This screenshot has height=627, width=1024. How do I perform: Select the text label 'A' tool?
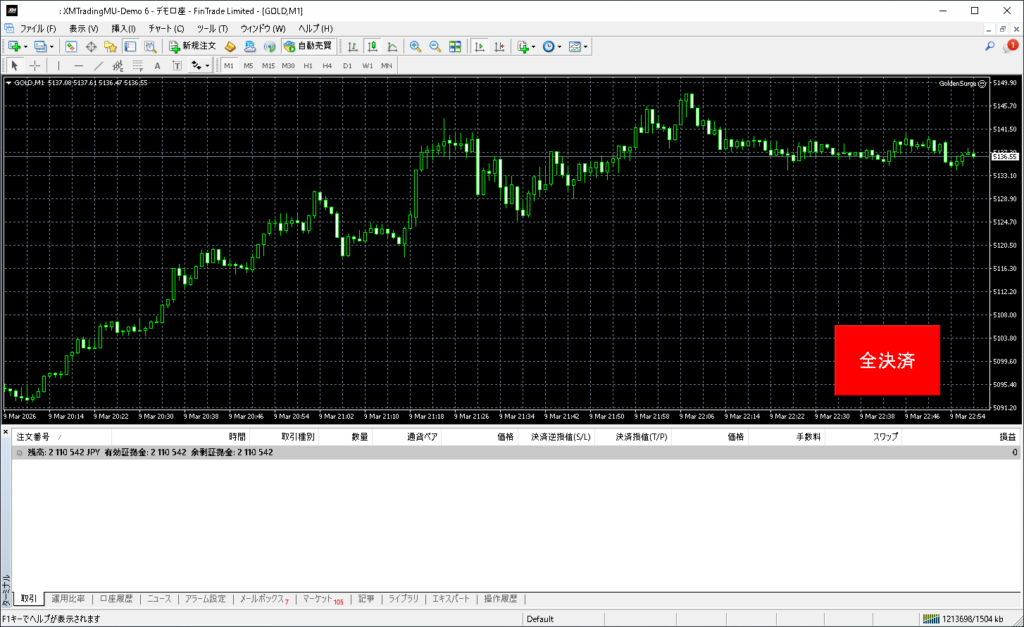point(157,65)
